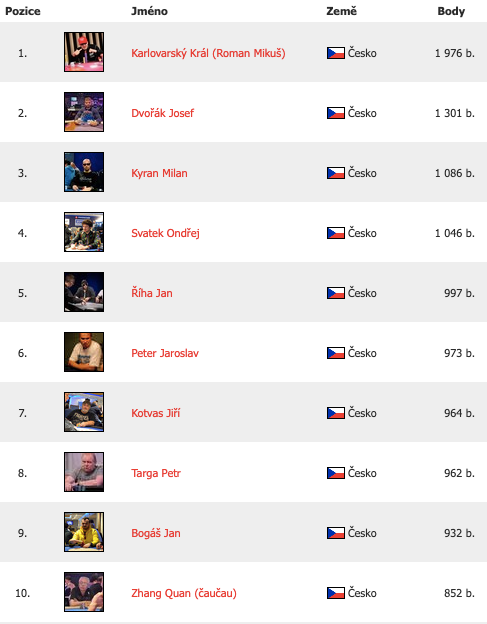The width and height of the screenshot is (487, 624).
Task: Select Bogáš Jan name link
Action: coord(156,533)
